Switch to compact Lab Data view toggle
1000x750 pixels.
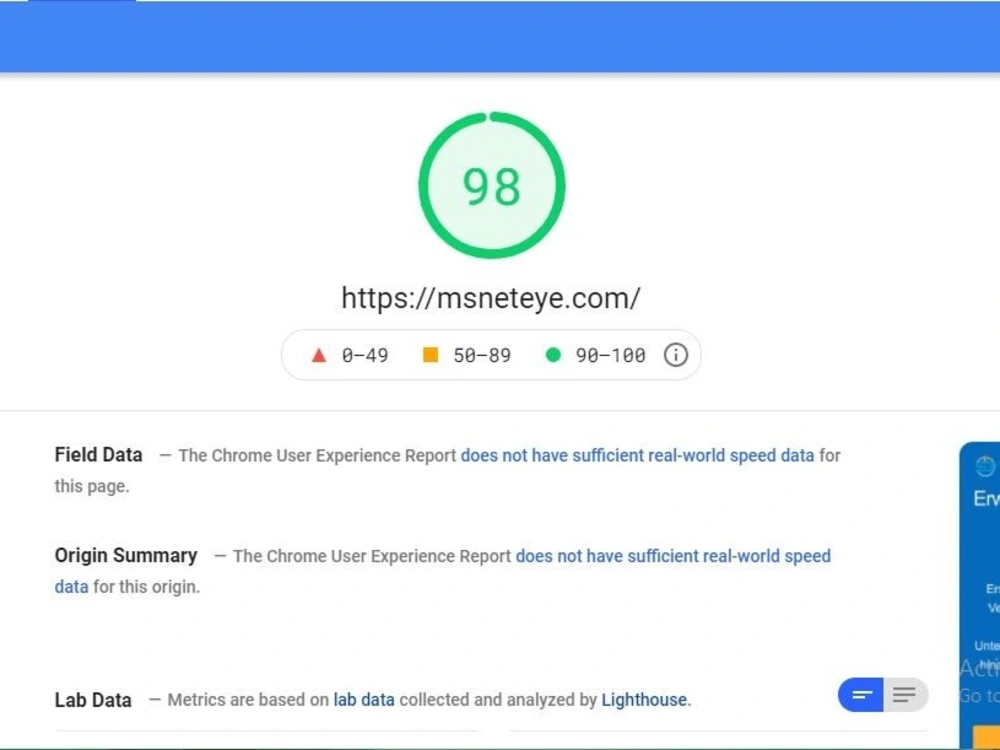(860, 695)
